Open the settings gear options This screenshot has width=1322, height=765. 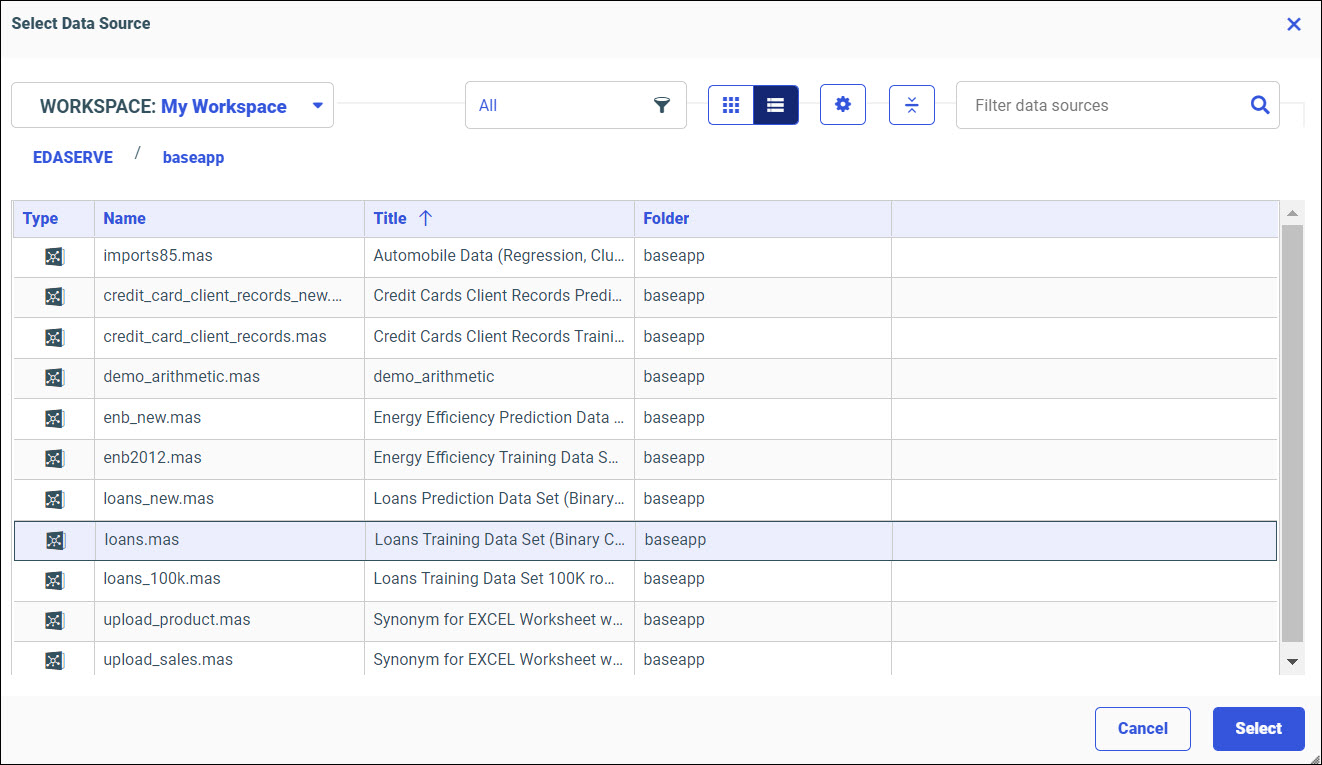pos(842,104)
